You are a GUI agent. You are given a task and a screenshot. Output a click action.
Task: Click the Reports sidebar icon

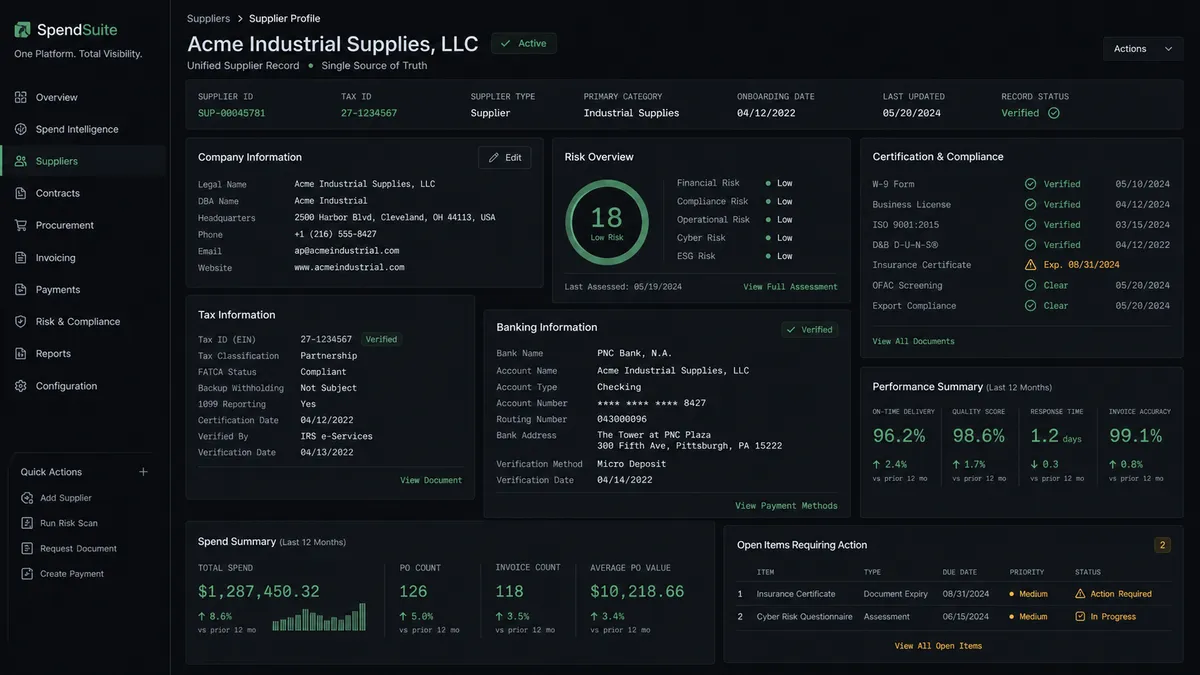[21, 353]
